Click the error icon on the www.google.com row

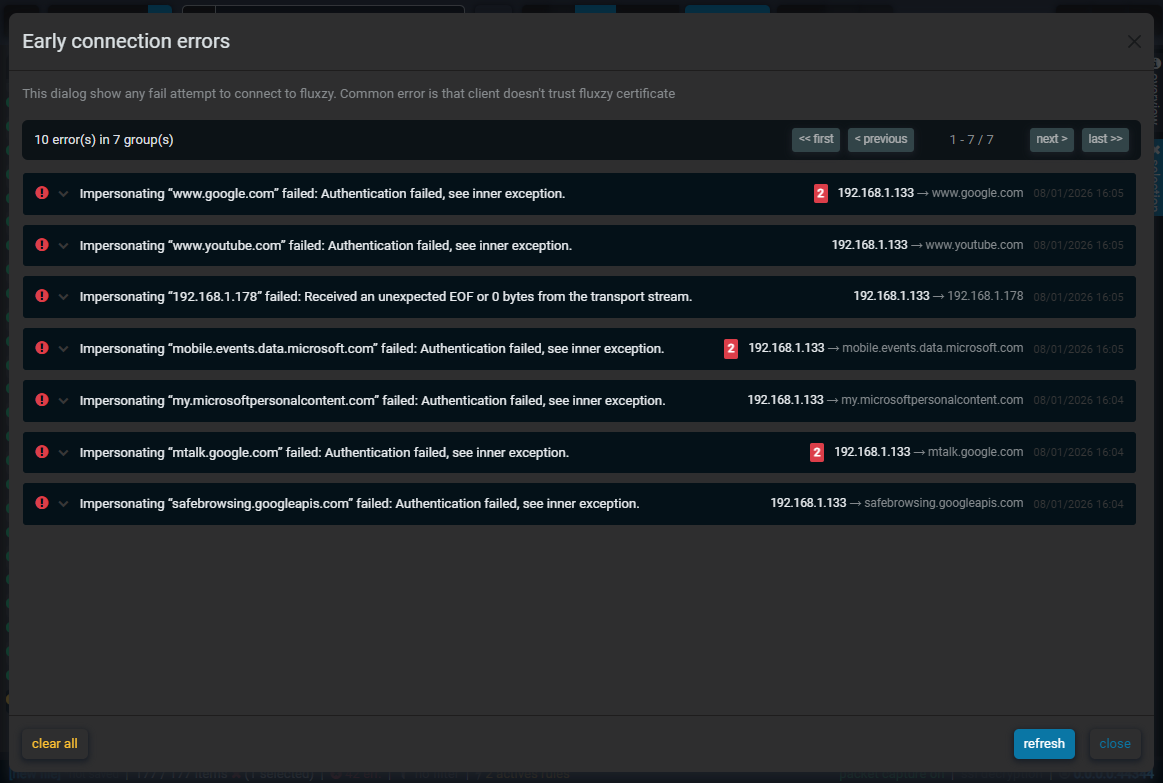coord(41,192)
